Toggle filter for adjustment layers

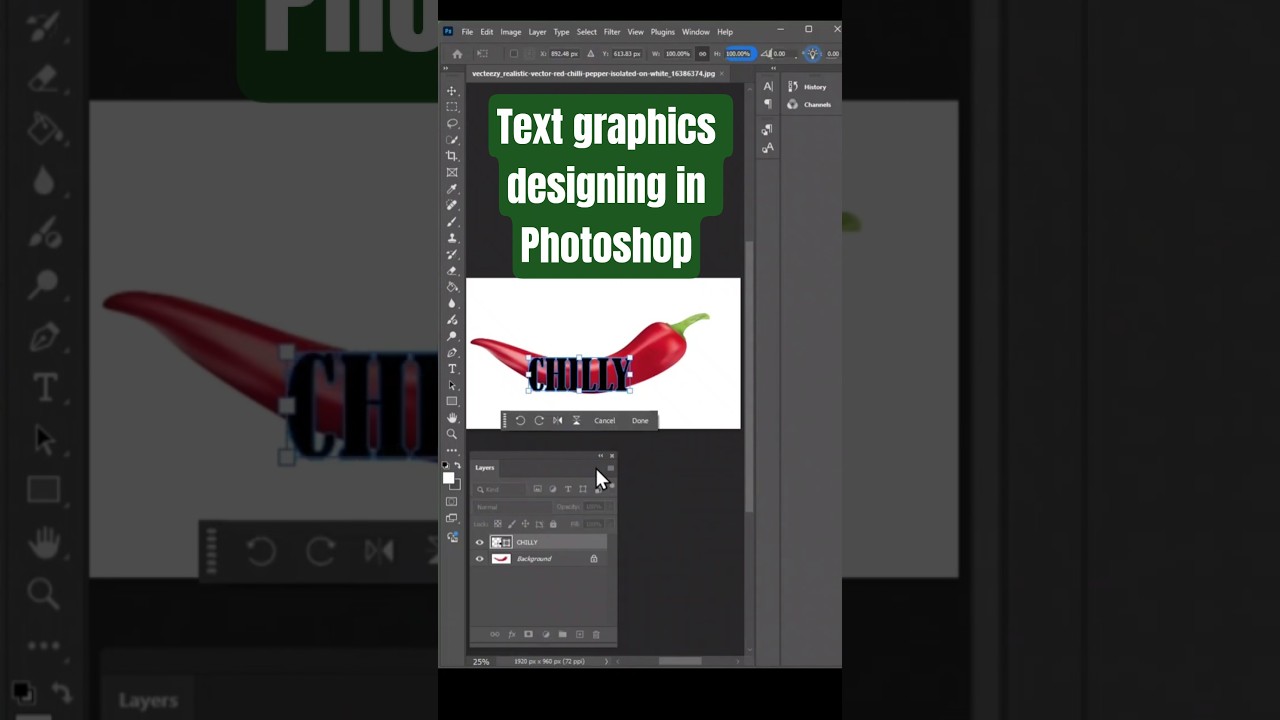pos(553,489)
